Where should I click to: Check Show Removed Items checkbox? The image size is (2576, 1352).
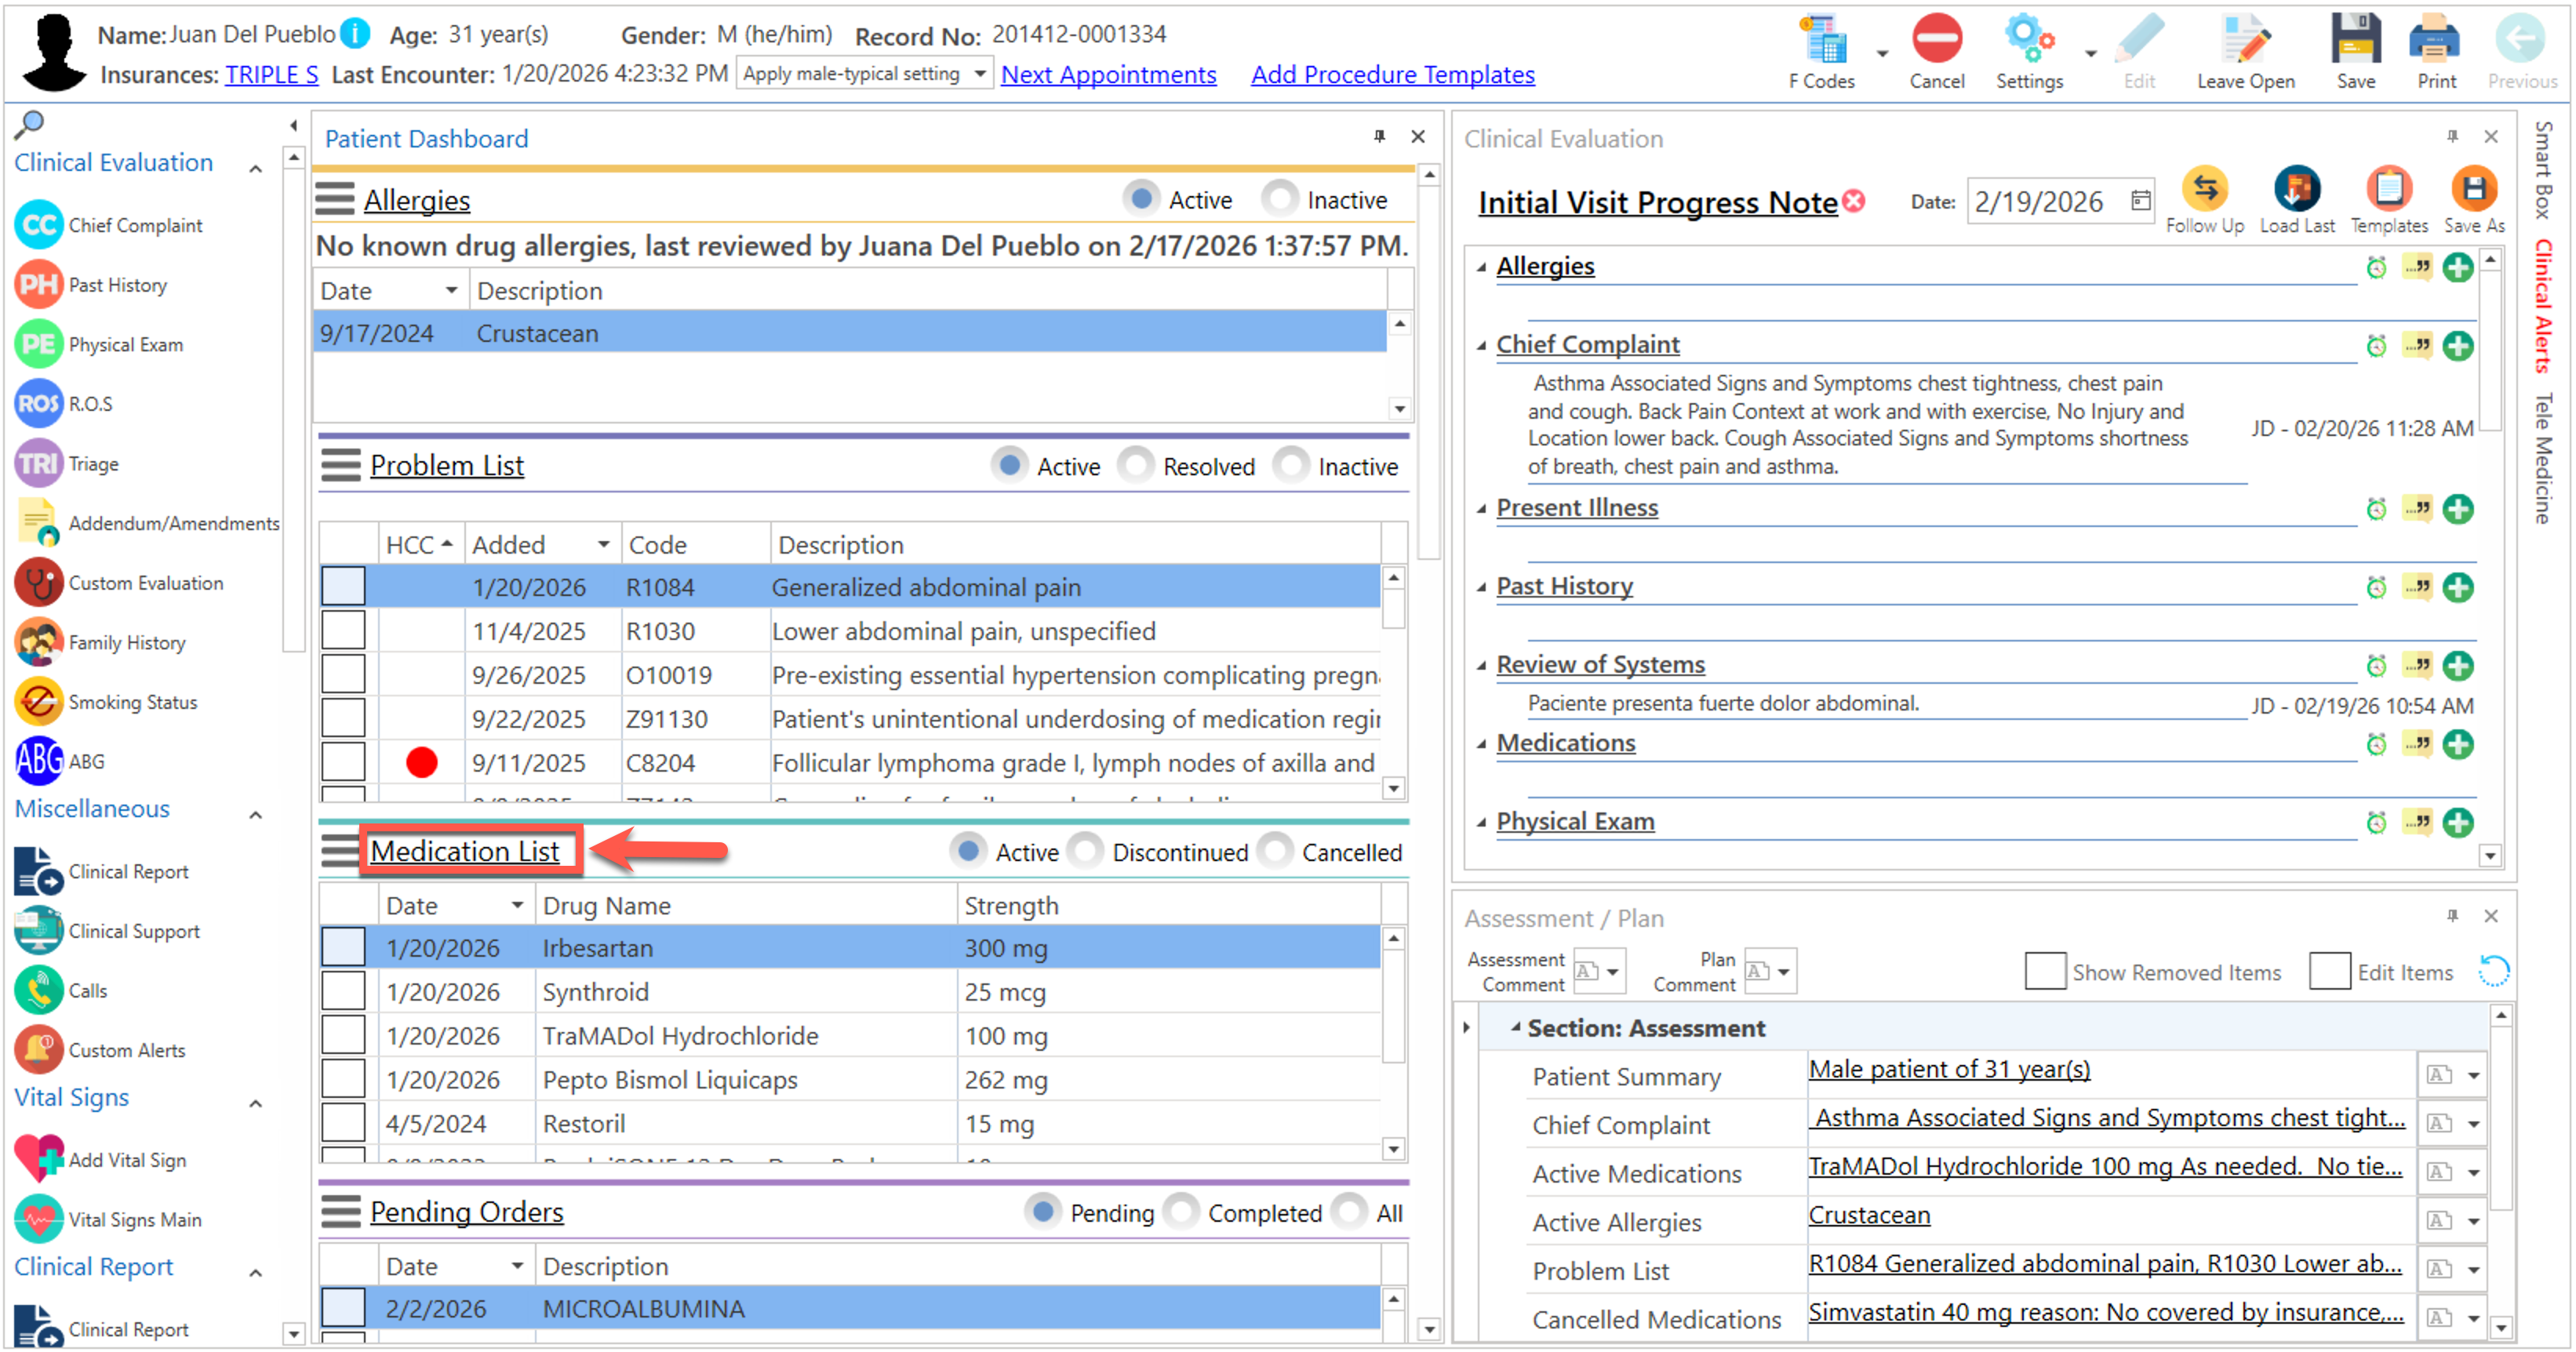2044,971
